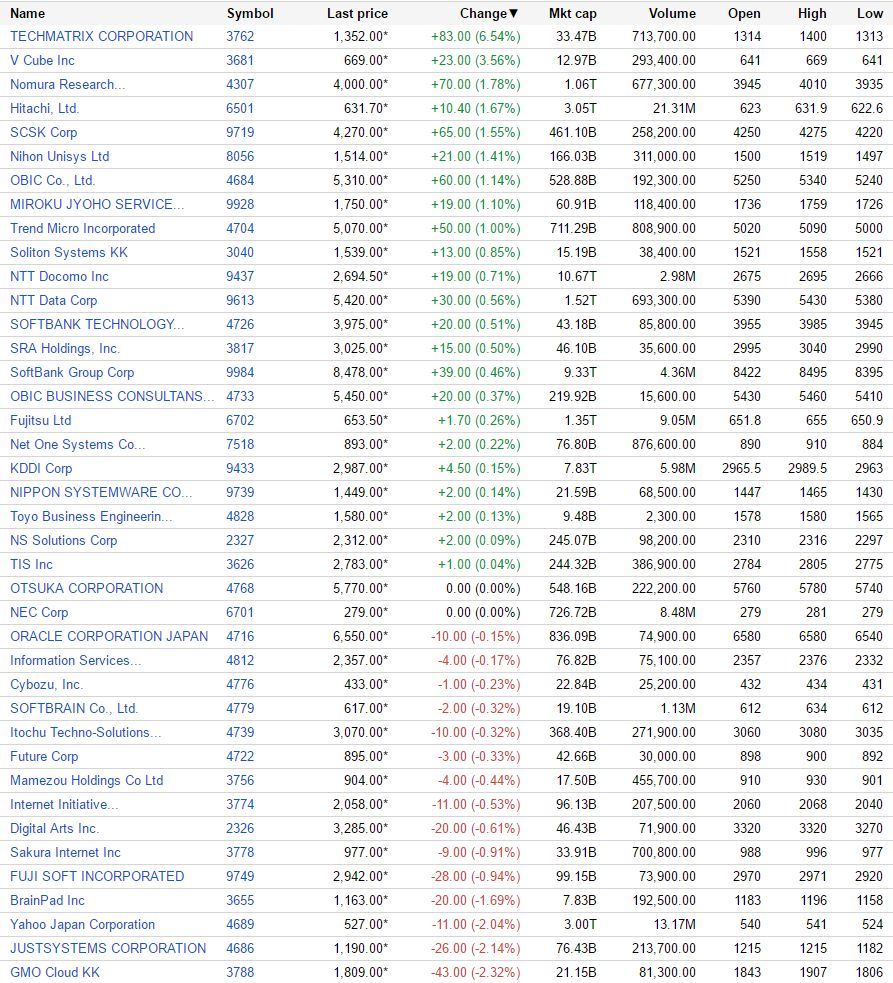Screen dimensions: 893x983
Task: Open Future Corp link
Action: (44, 757)
